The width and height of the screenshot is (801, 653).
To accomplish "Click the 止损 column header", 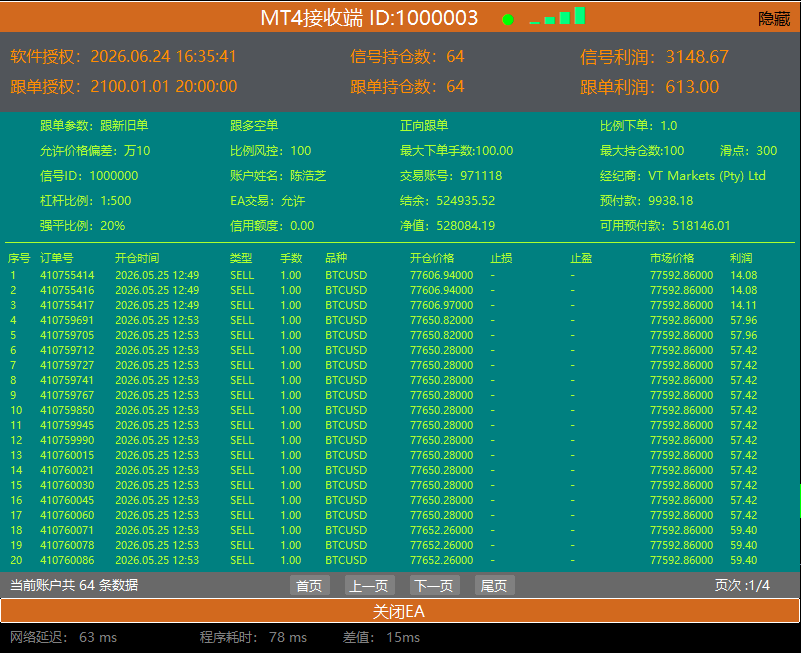I will click(x=501, y=258).
